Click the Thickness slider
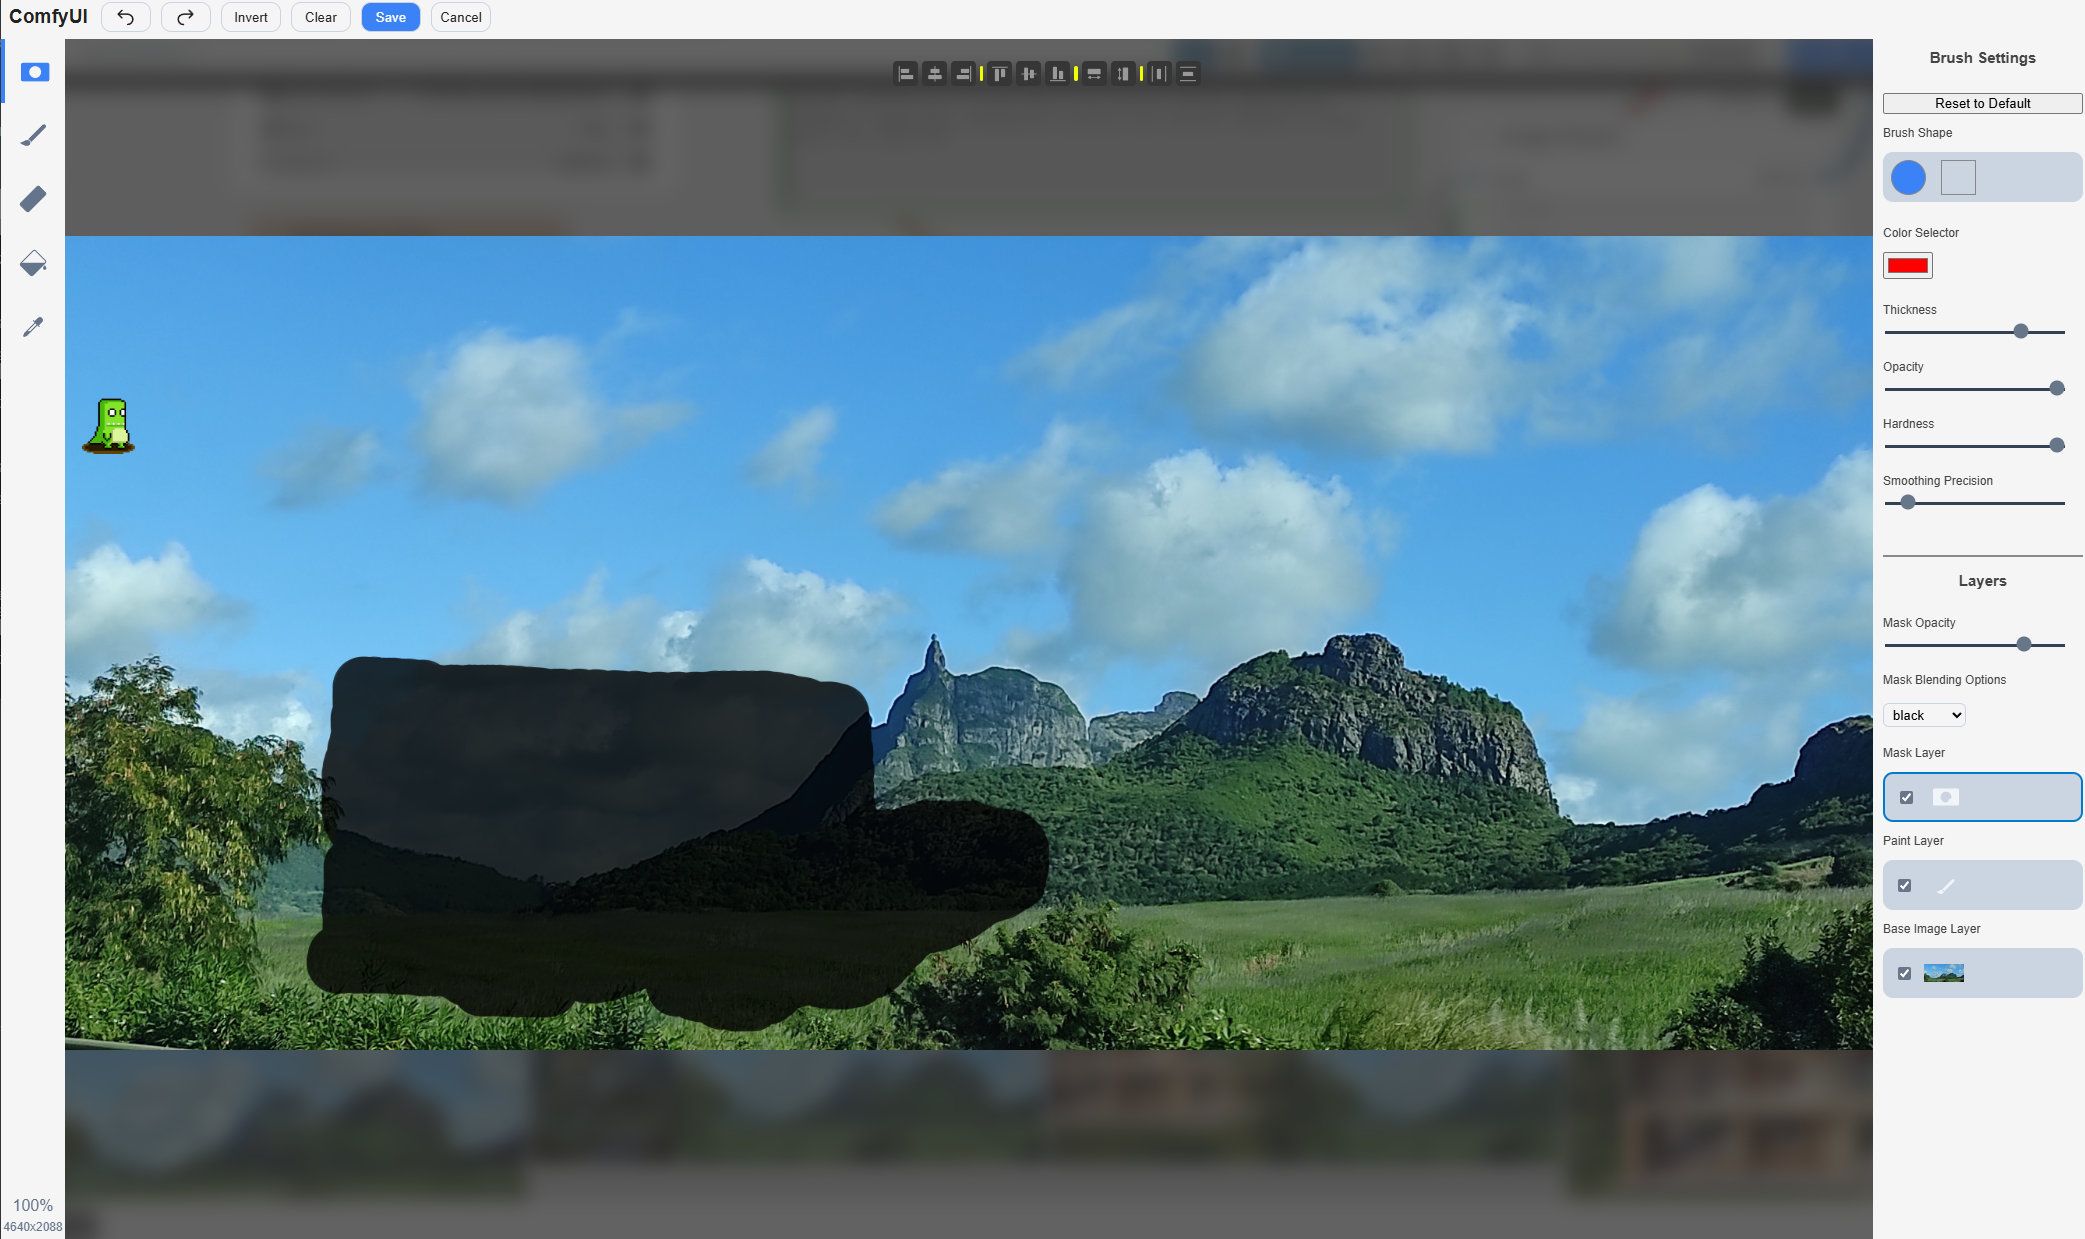Screen dimensions: 2085x1239 [x=1975, y=331]
